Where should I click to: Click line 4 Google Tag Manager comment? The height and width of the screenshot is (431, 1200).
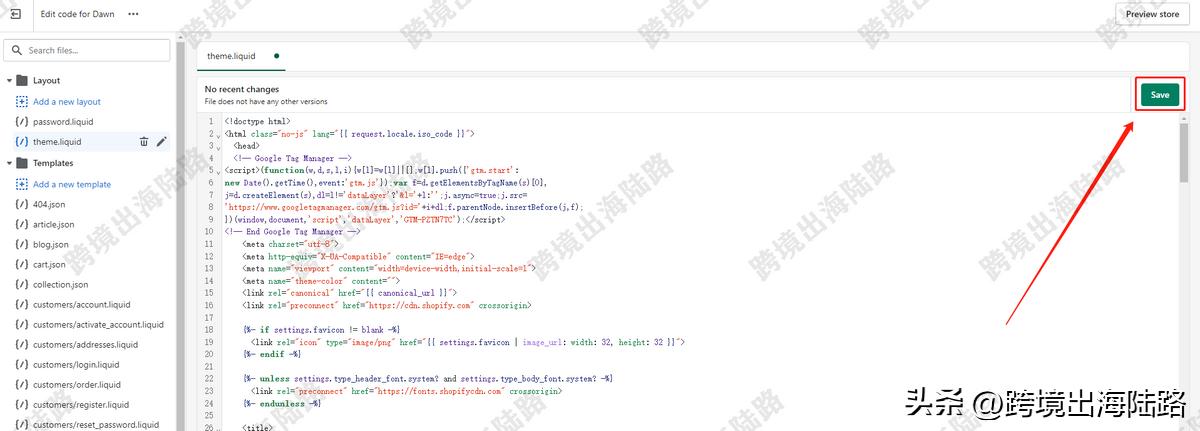click(292, 158)
